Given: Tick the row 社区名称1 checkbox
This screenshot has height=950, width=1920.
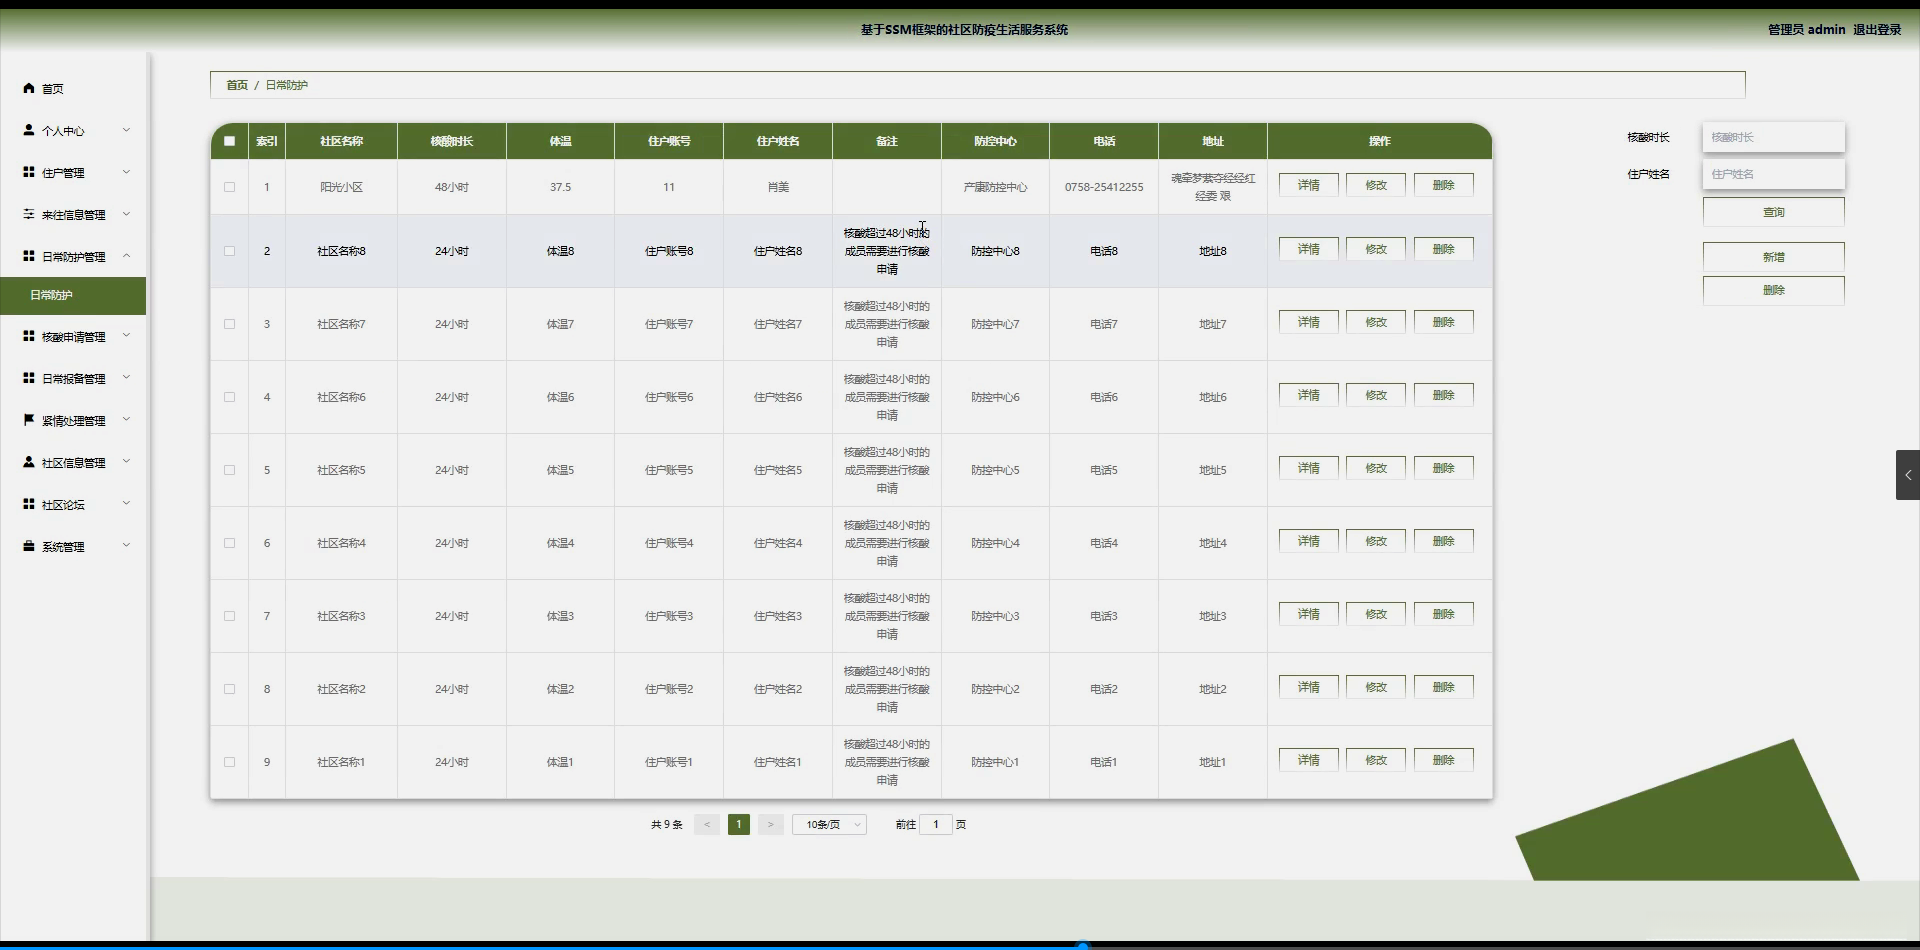Looking at the screenshot, I should tap(229, 762).
